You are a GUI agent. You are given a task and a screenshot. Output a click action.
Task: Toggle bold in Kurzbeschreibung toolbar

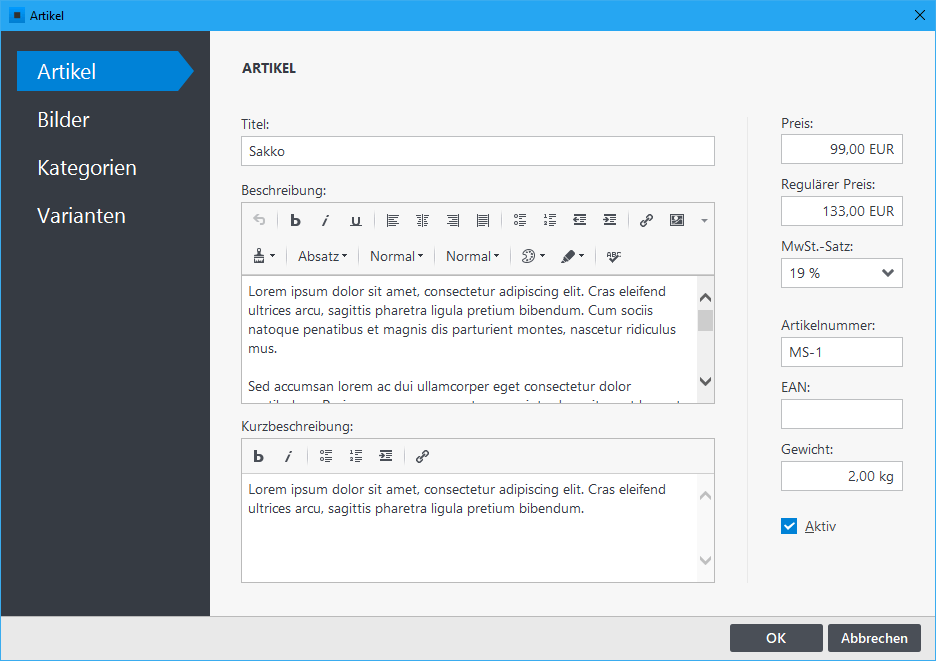point(258,456)
